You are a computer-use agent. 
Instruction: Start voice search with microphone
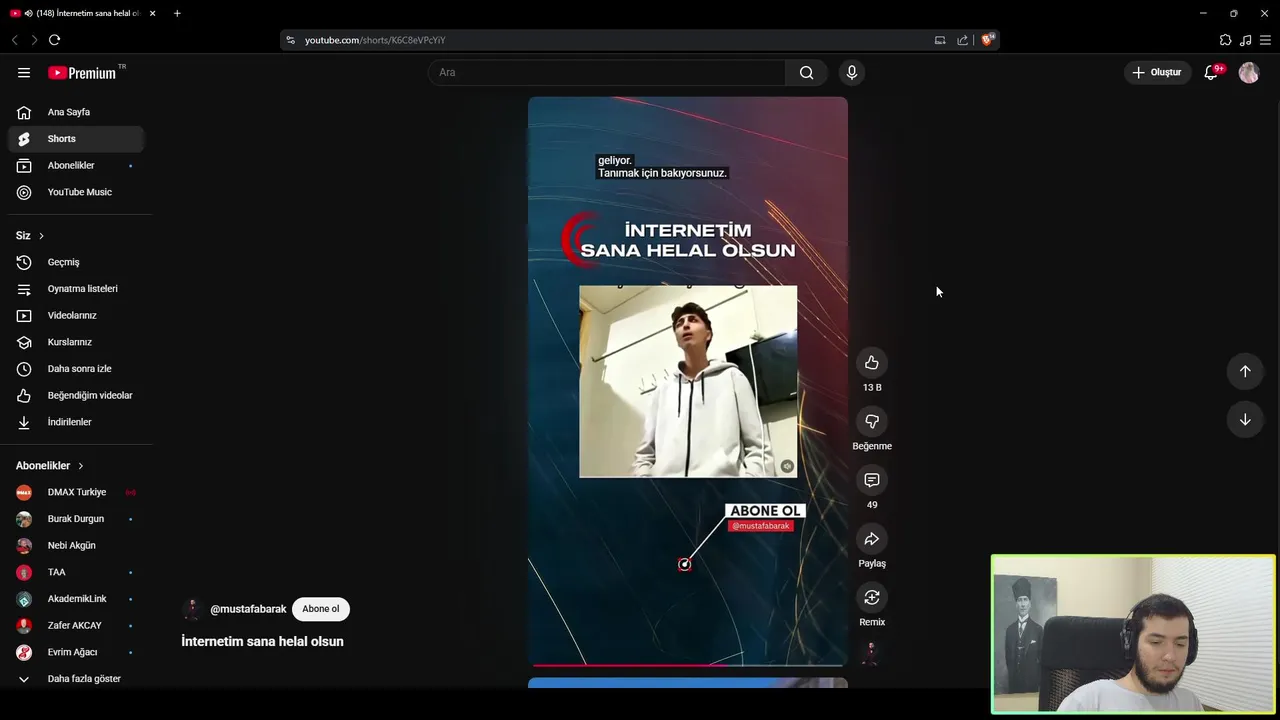click(x=852, y=72)
